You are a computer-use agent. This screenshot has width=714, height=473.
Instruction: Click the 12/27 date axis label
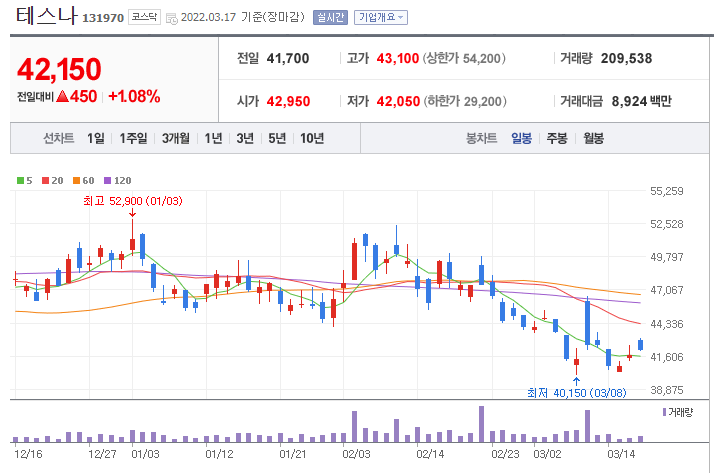pos(102,454)
